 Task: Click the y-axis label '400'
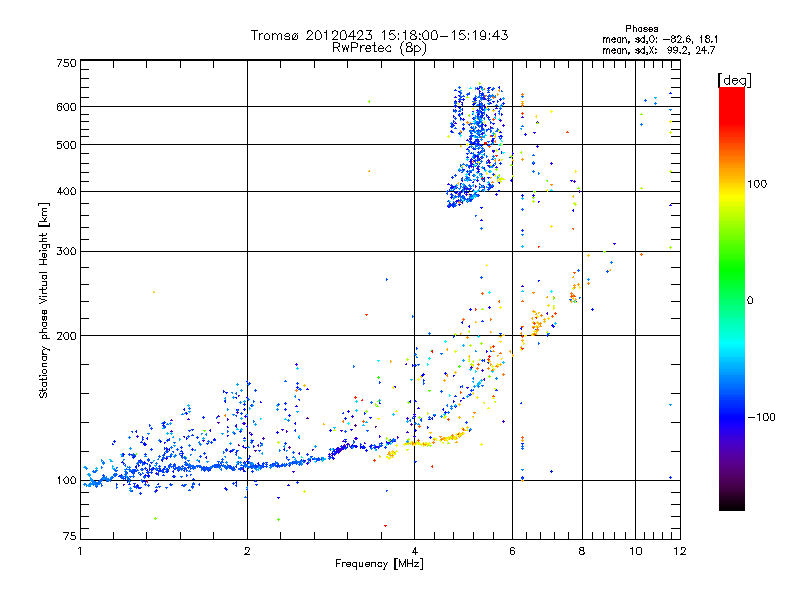click(66, 192)
